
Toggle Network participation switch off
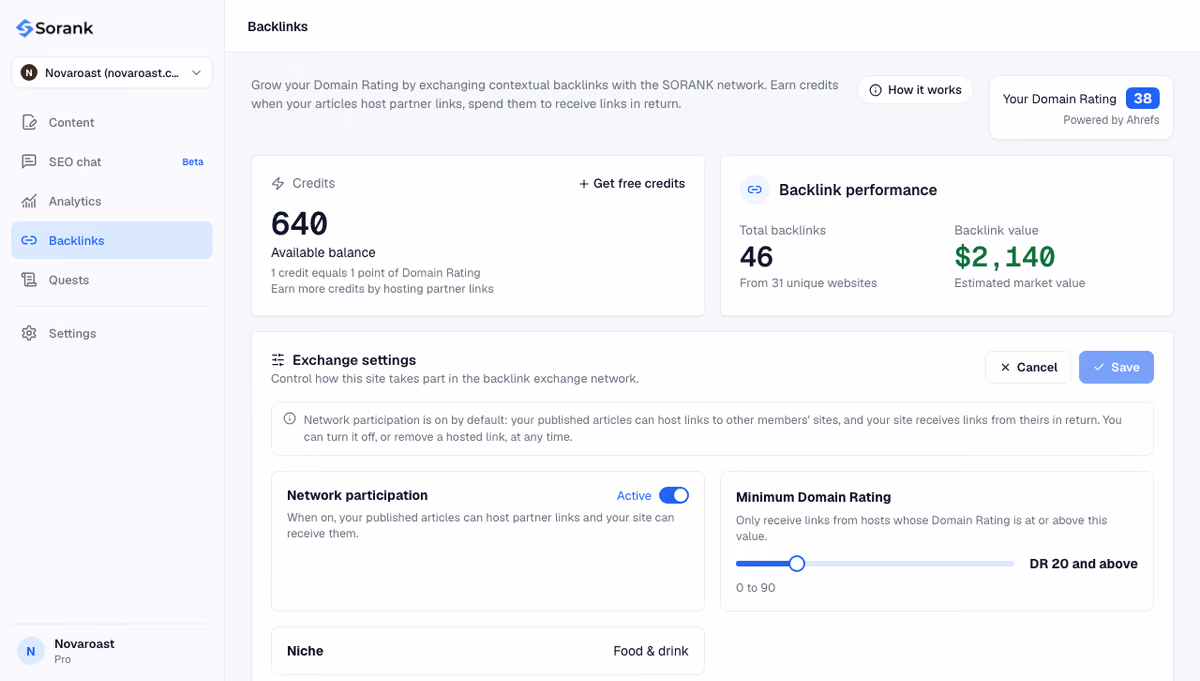674,495
